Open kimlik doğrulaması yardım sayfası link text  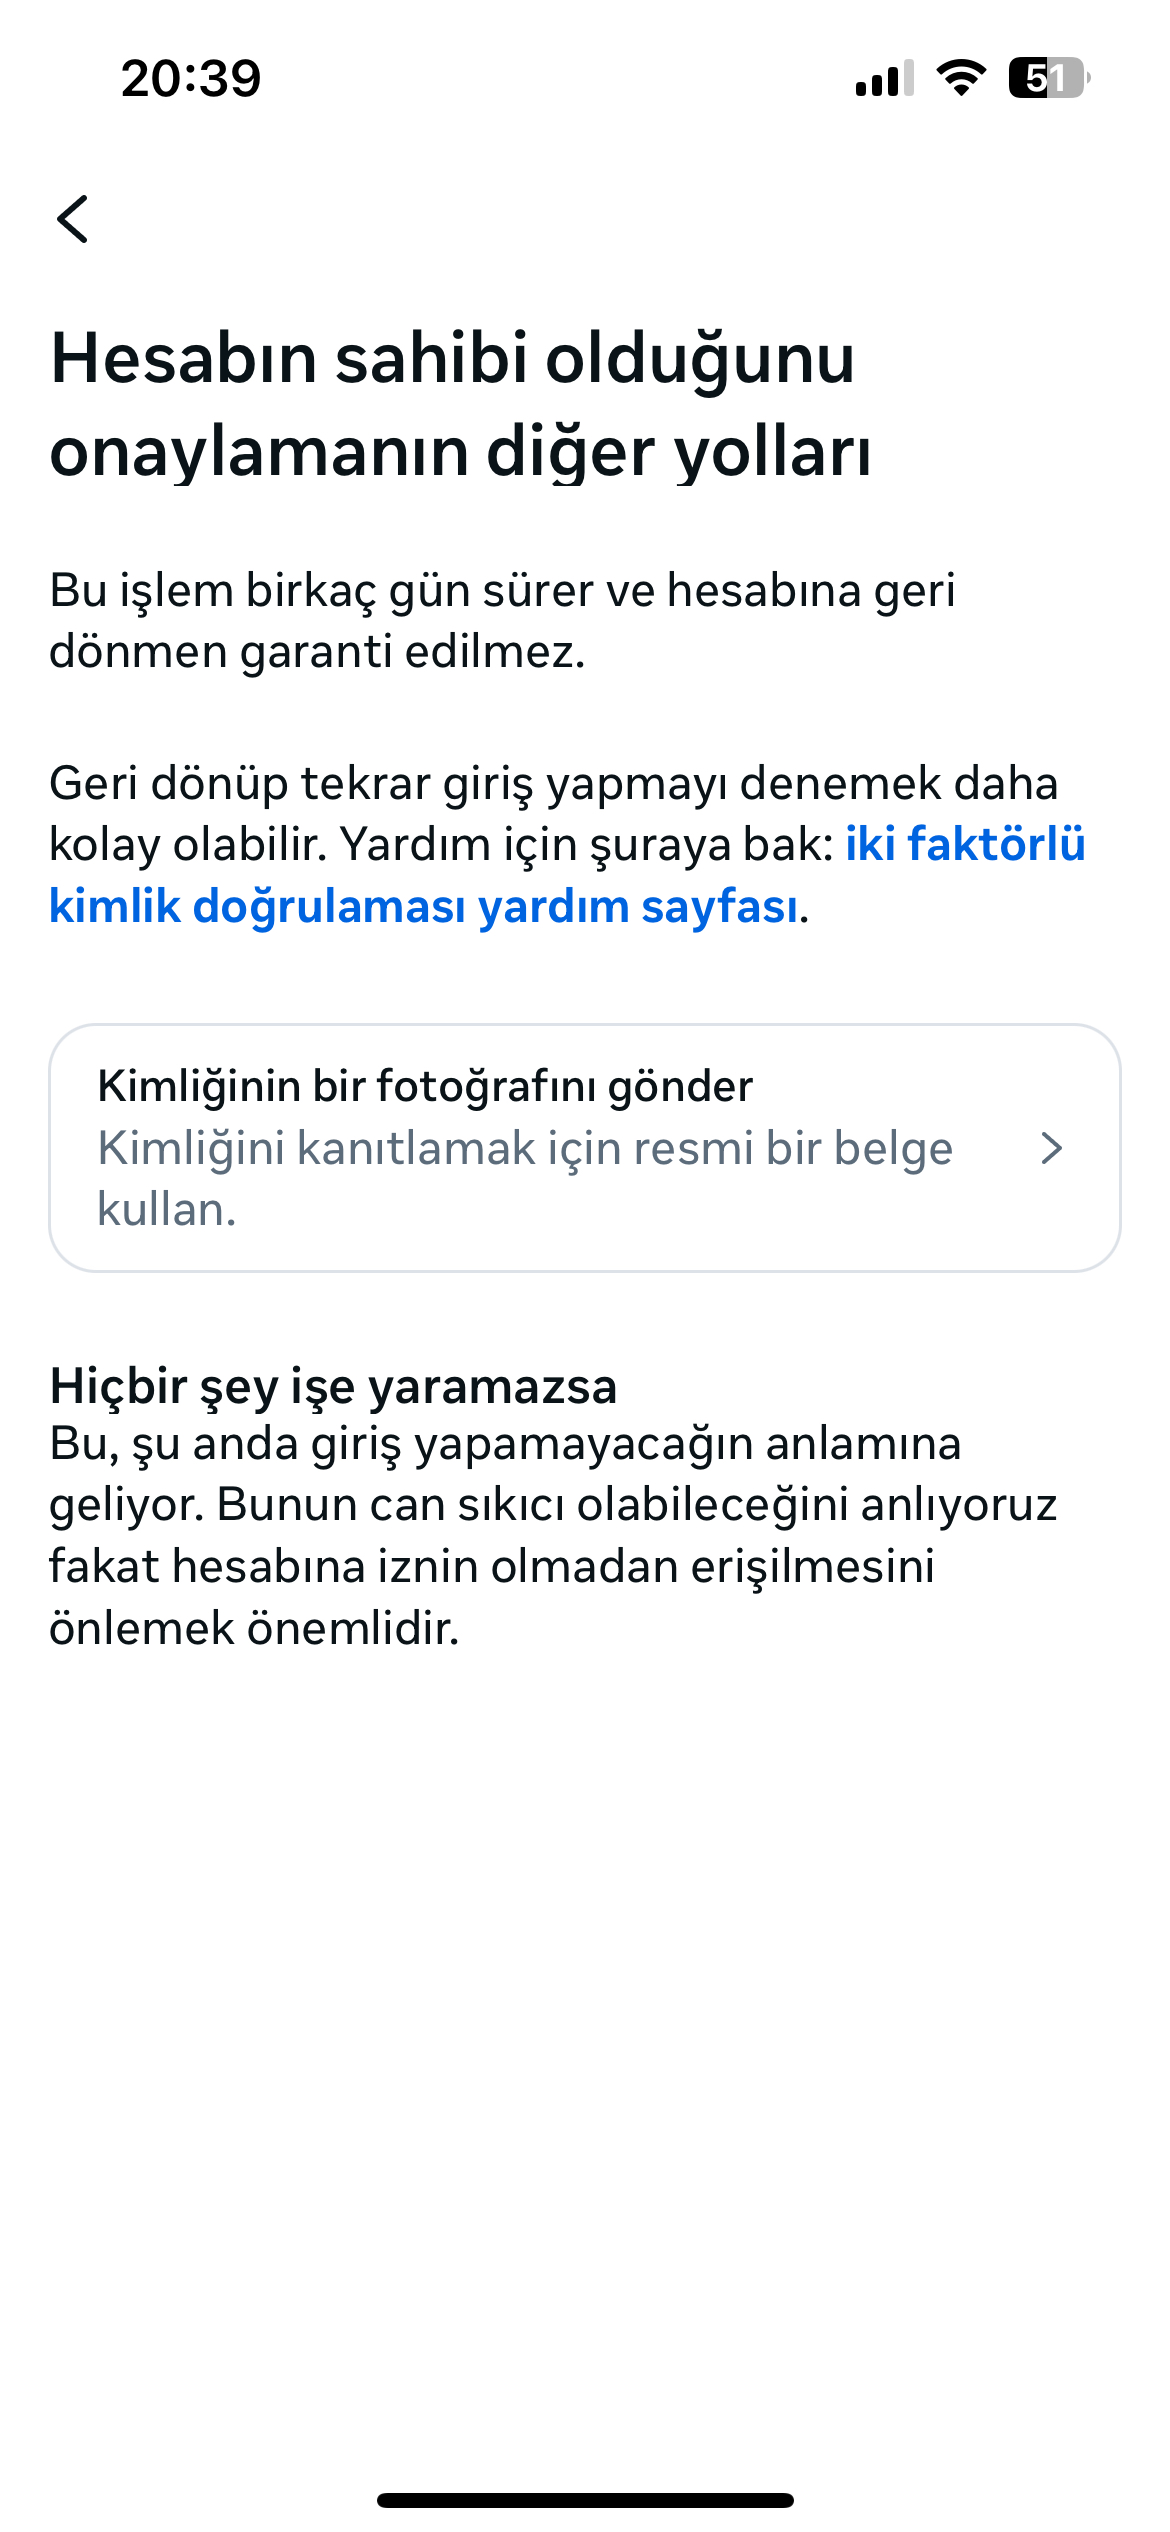424,906
